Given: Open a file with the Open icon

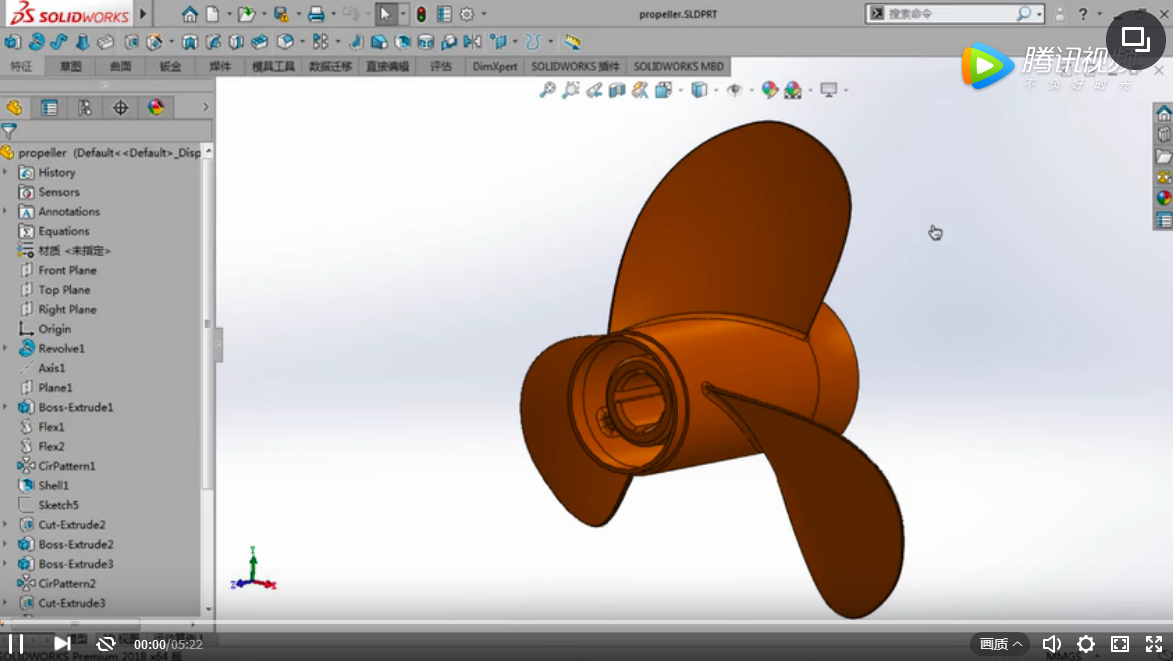Looking at the screenshot, I should pyautogui.click(x=246, y=14).
